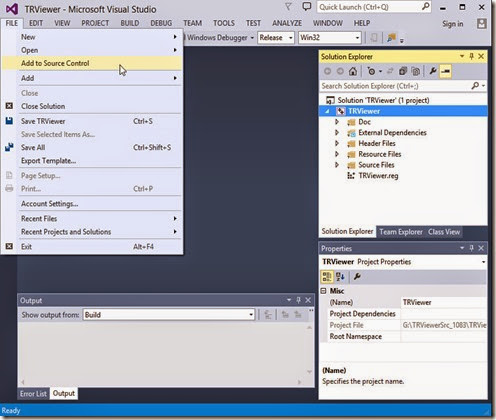Click the Output toolbar wrap lines icon
The image size is (496, 420).
point(268,314)
